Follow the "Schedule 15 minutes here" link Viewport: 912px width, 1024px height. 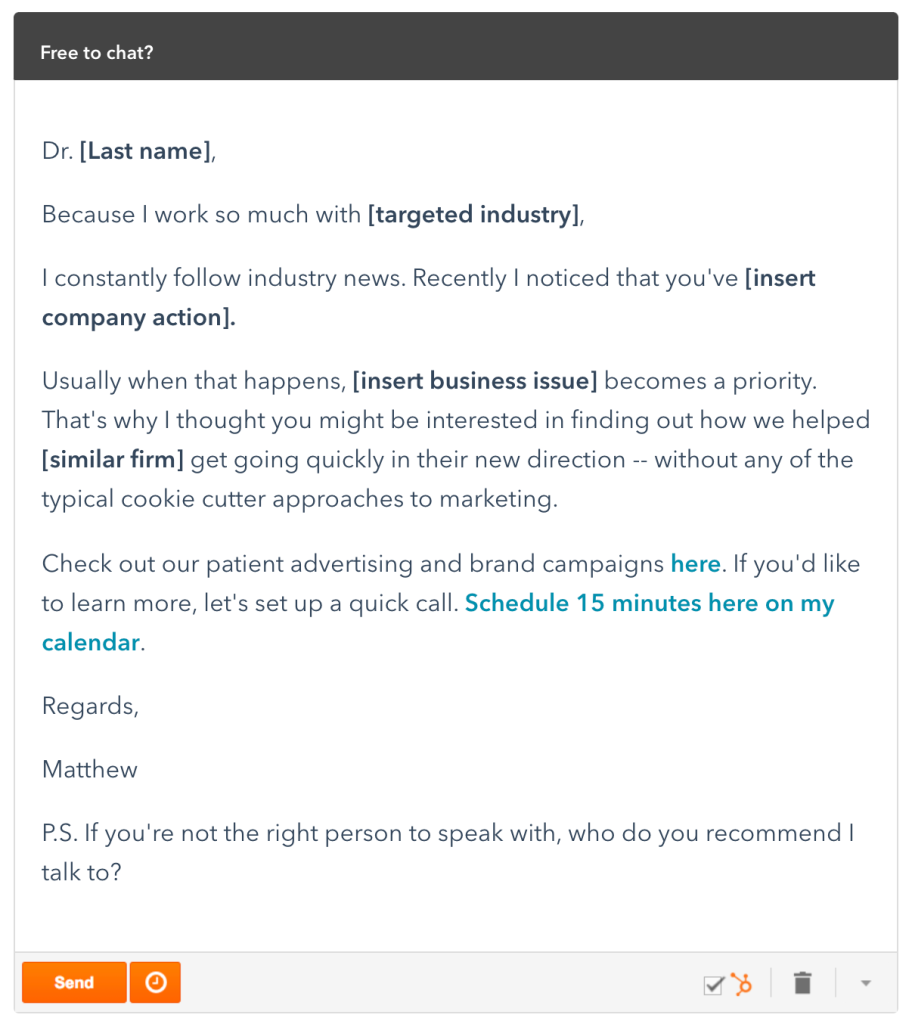click(x=649, y=604)
